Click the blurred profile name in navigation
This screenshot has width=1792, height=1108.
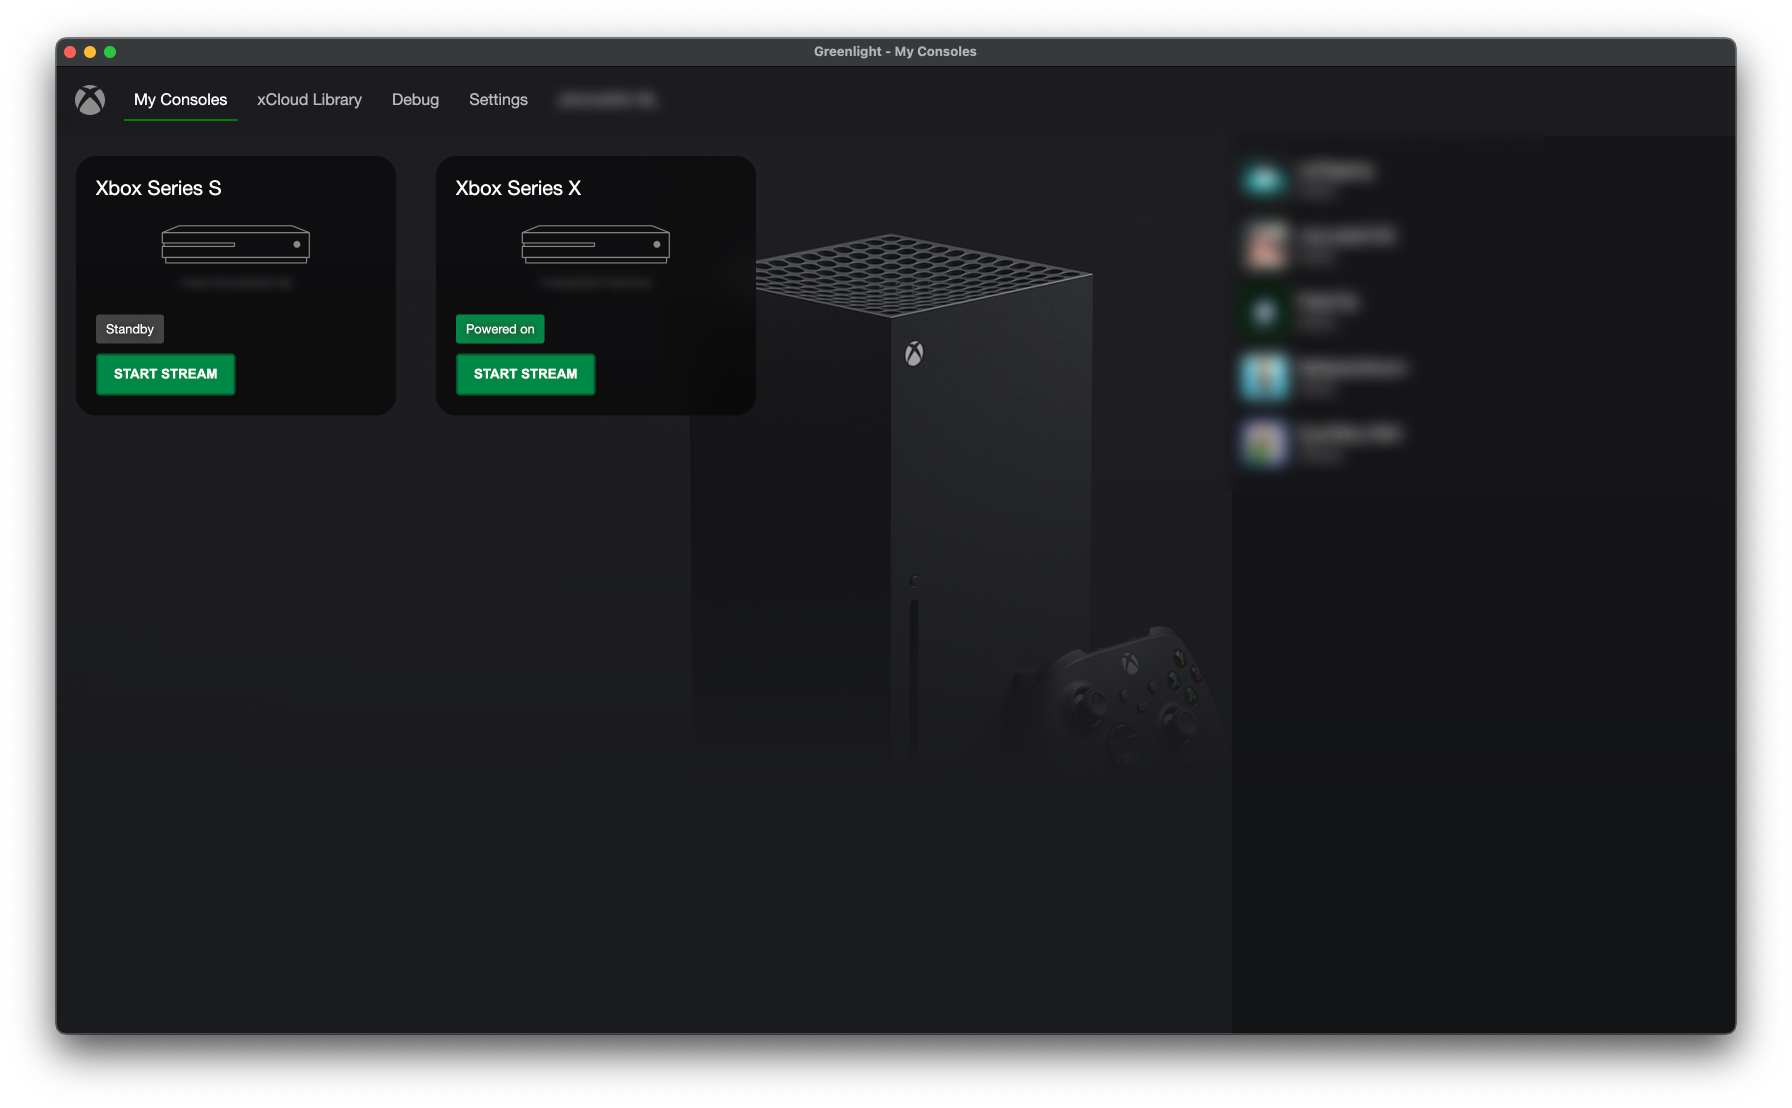[607, 100]
